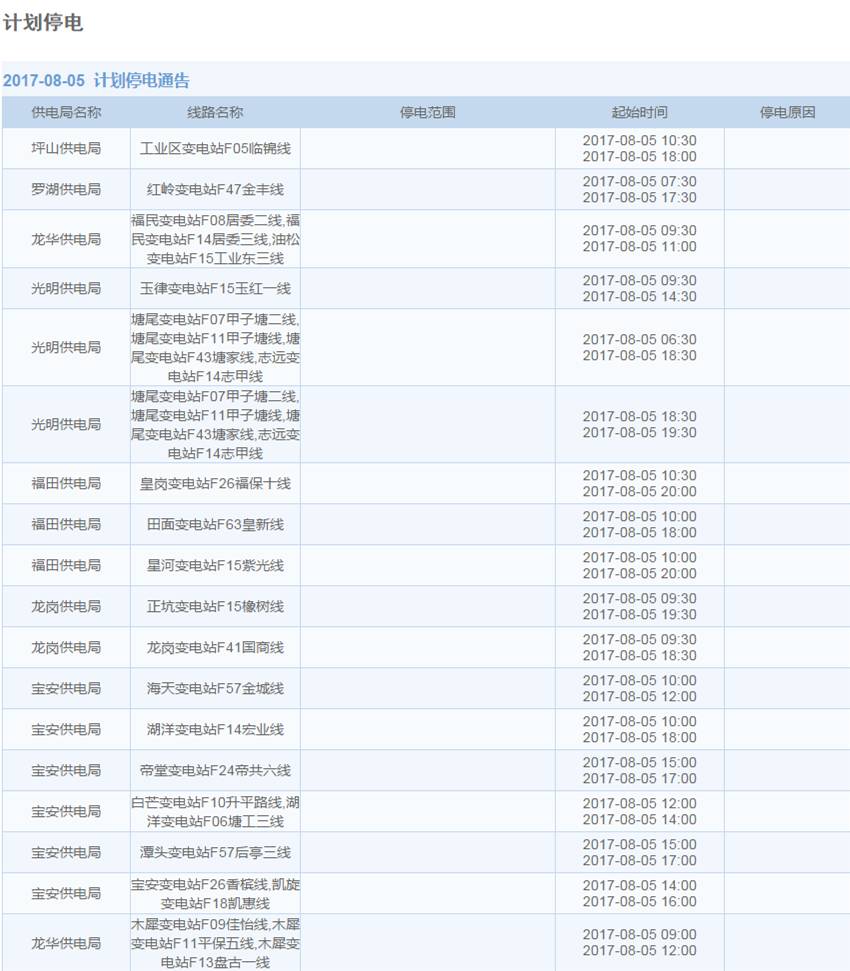Click the 12:00 to 14:00 time cell
Image resolution: width=850 pixels, height=971 pixels.
640,811
